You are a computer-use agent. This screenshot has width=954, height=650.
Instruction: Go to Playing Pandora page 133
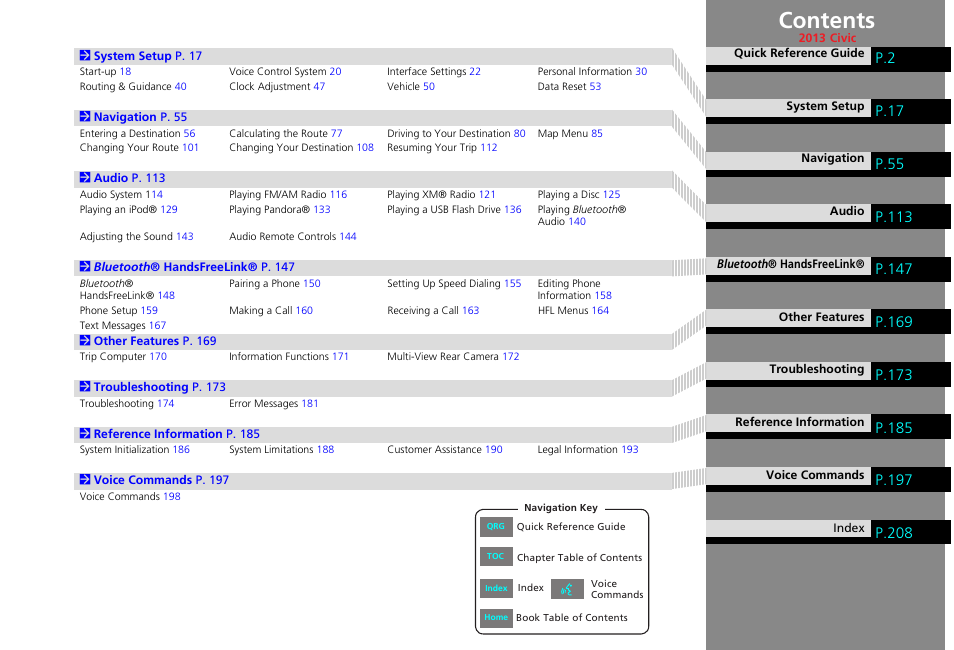280,209
